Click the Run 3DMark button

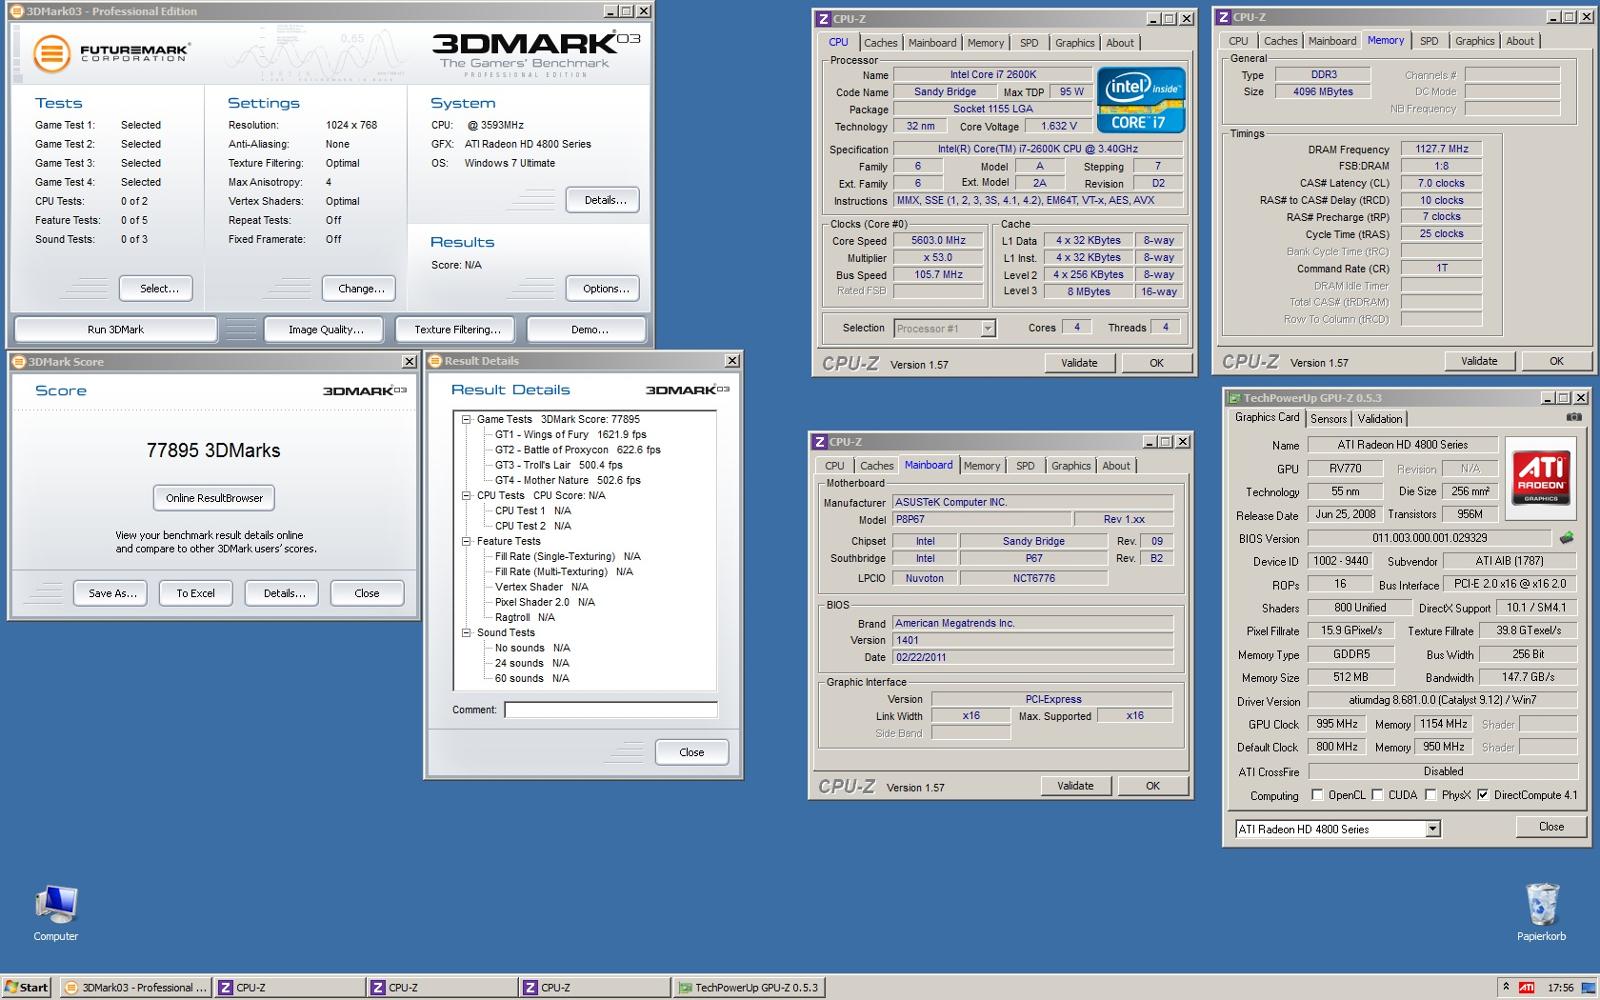pyautogui.click(x=115, y=329)
